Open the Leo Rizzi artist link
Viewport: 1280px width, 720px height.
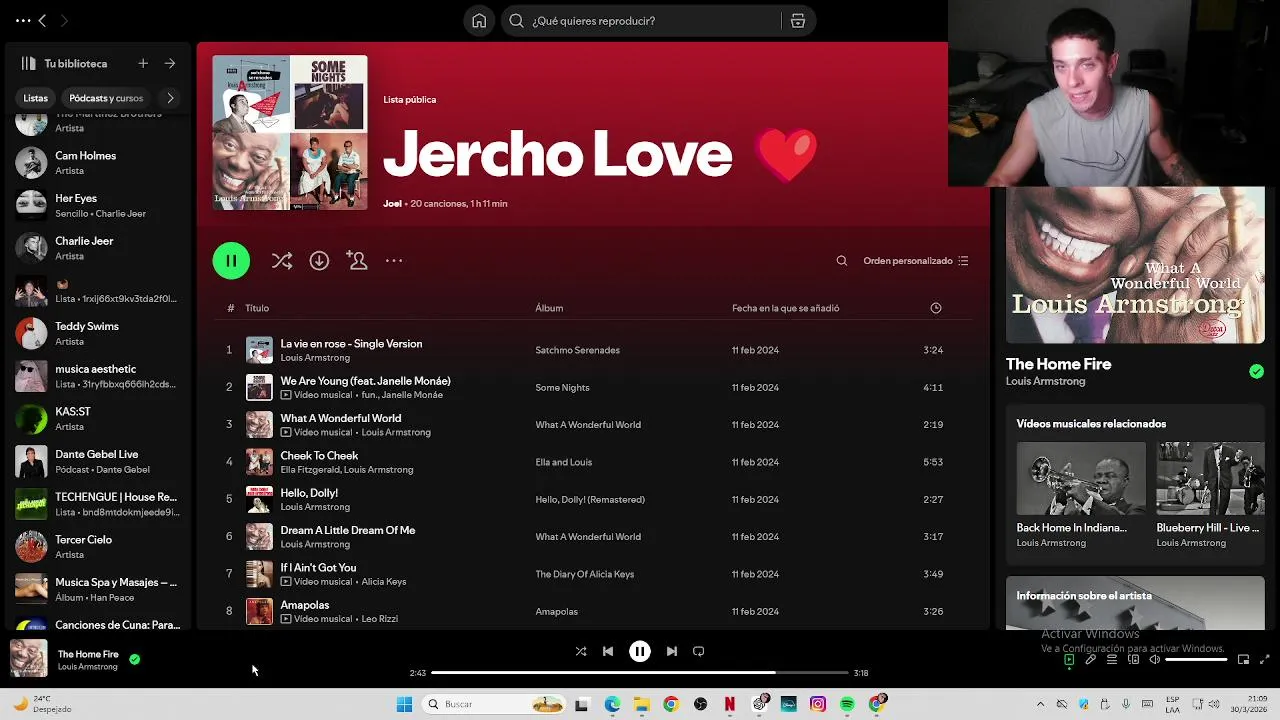click(x=379, y=619)
